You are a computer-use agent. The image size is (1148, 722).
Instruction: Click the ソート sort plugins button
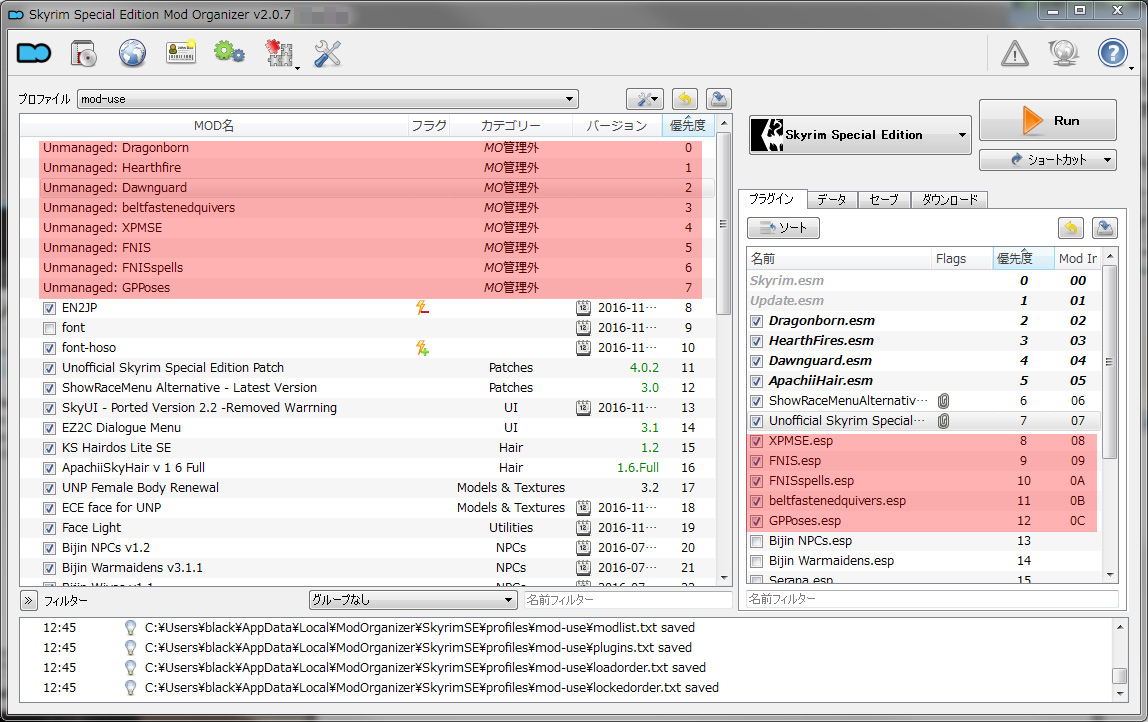tap(783, 228)
